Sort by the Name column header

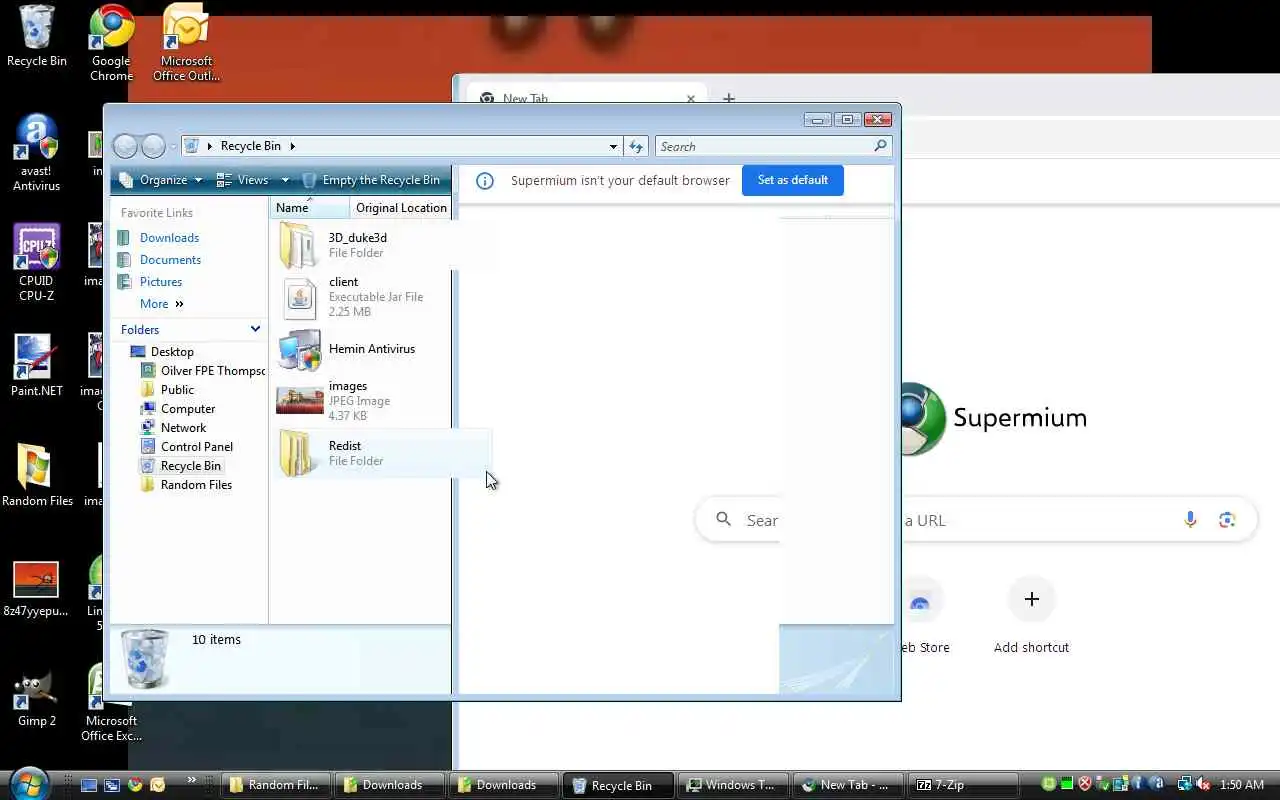tap(310, 208)
